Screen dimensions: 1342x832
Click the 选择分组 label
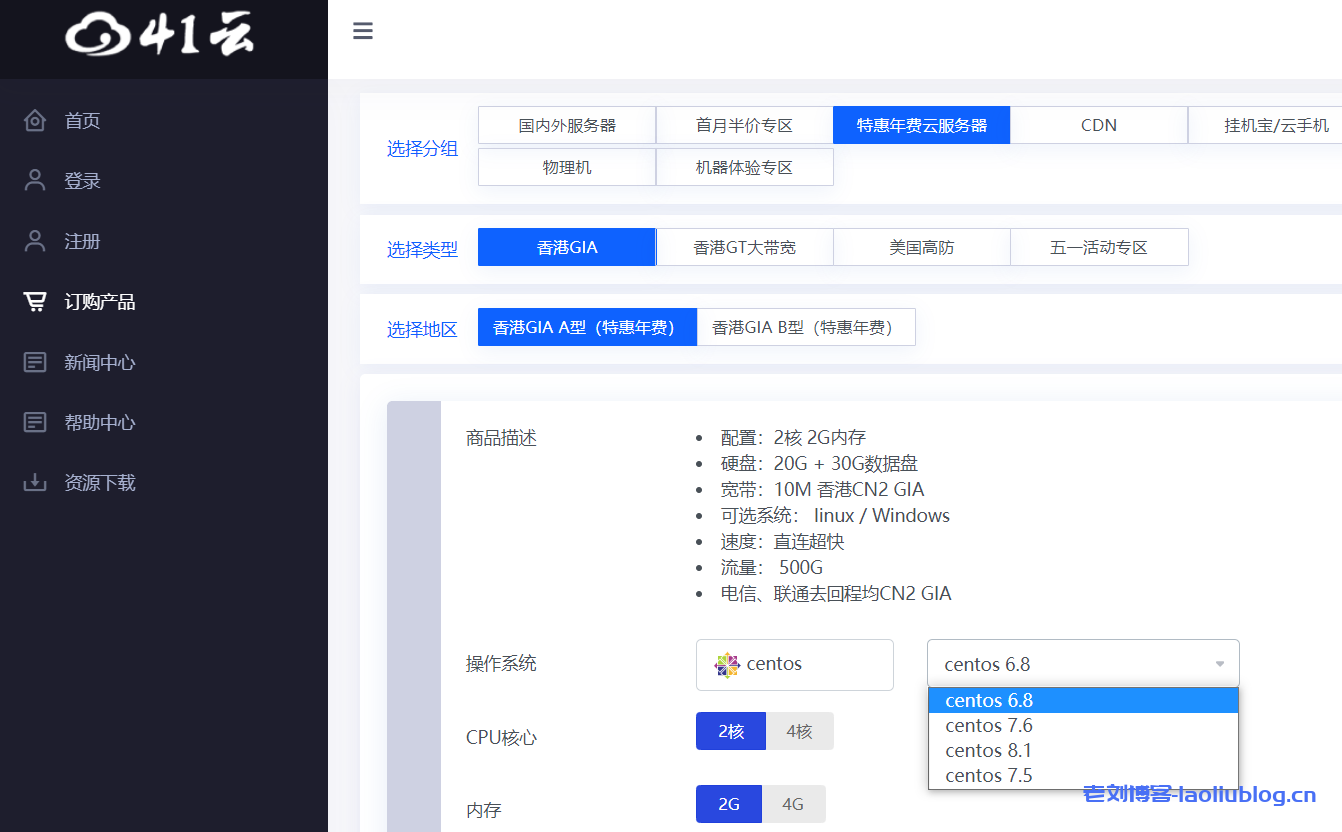pyautogui.click(x=422, y=149)
